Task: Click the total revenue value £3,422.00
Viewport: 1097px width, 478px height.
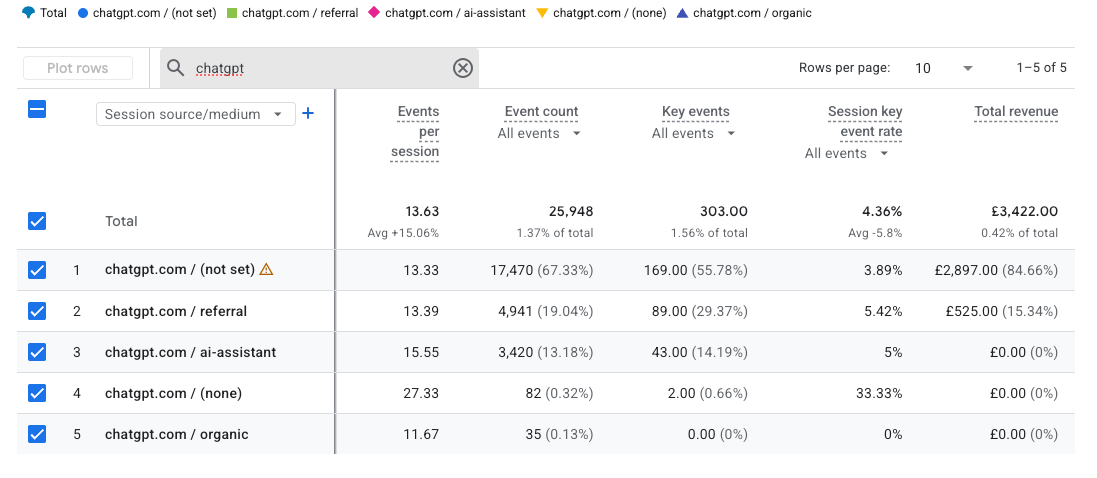Action: [1024, 211]
